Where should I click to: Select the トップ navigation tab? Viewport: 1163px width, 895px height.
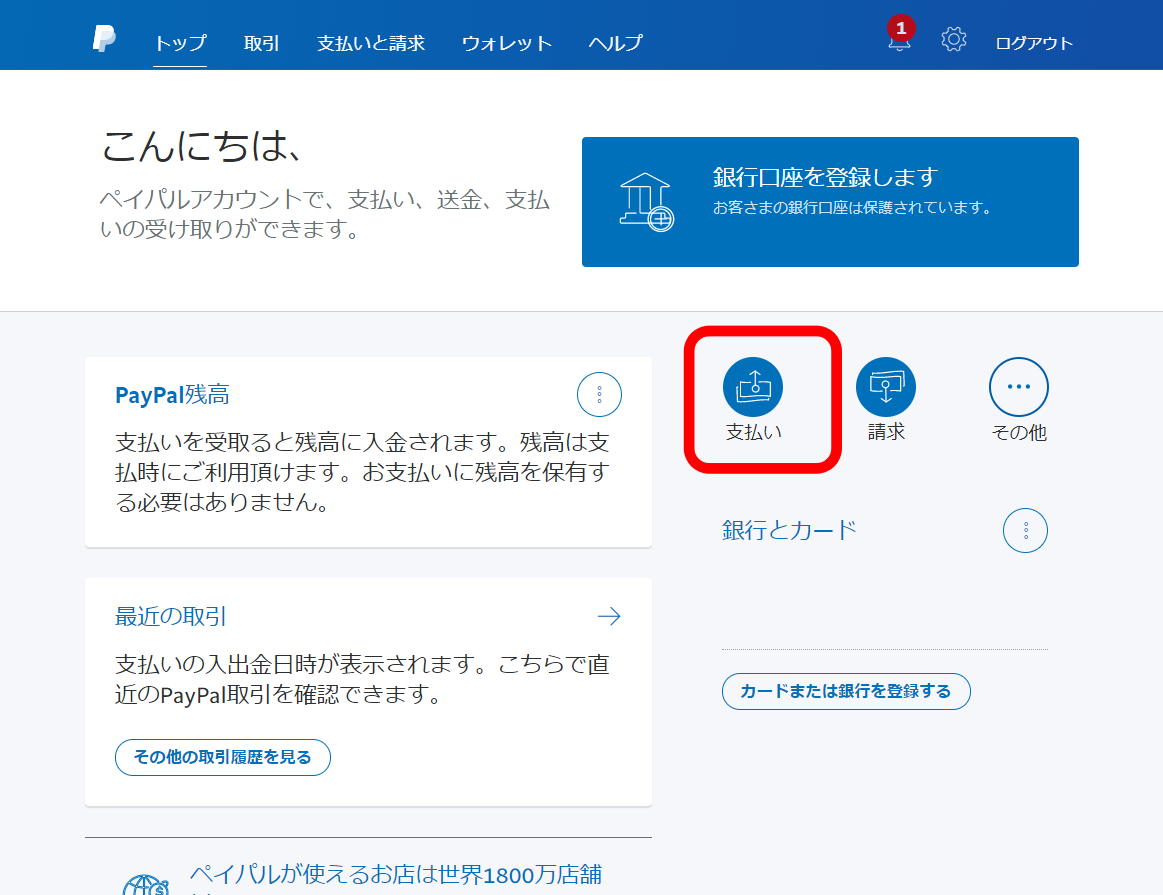click(180, 43)
